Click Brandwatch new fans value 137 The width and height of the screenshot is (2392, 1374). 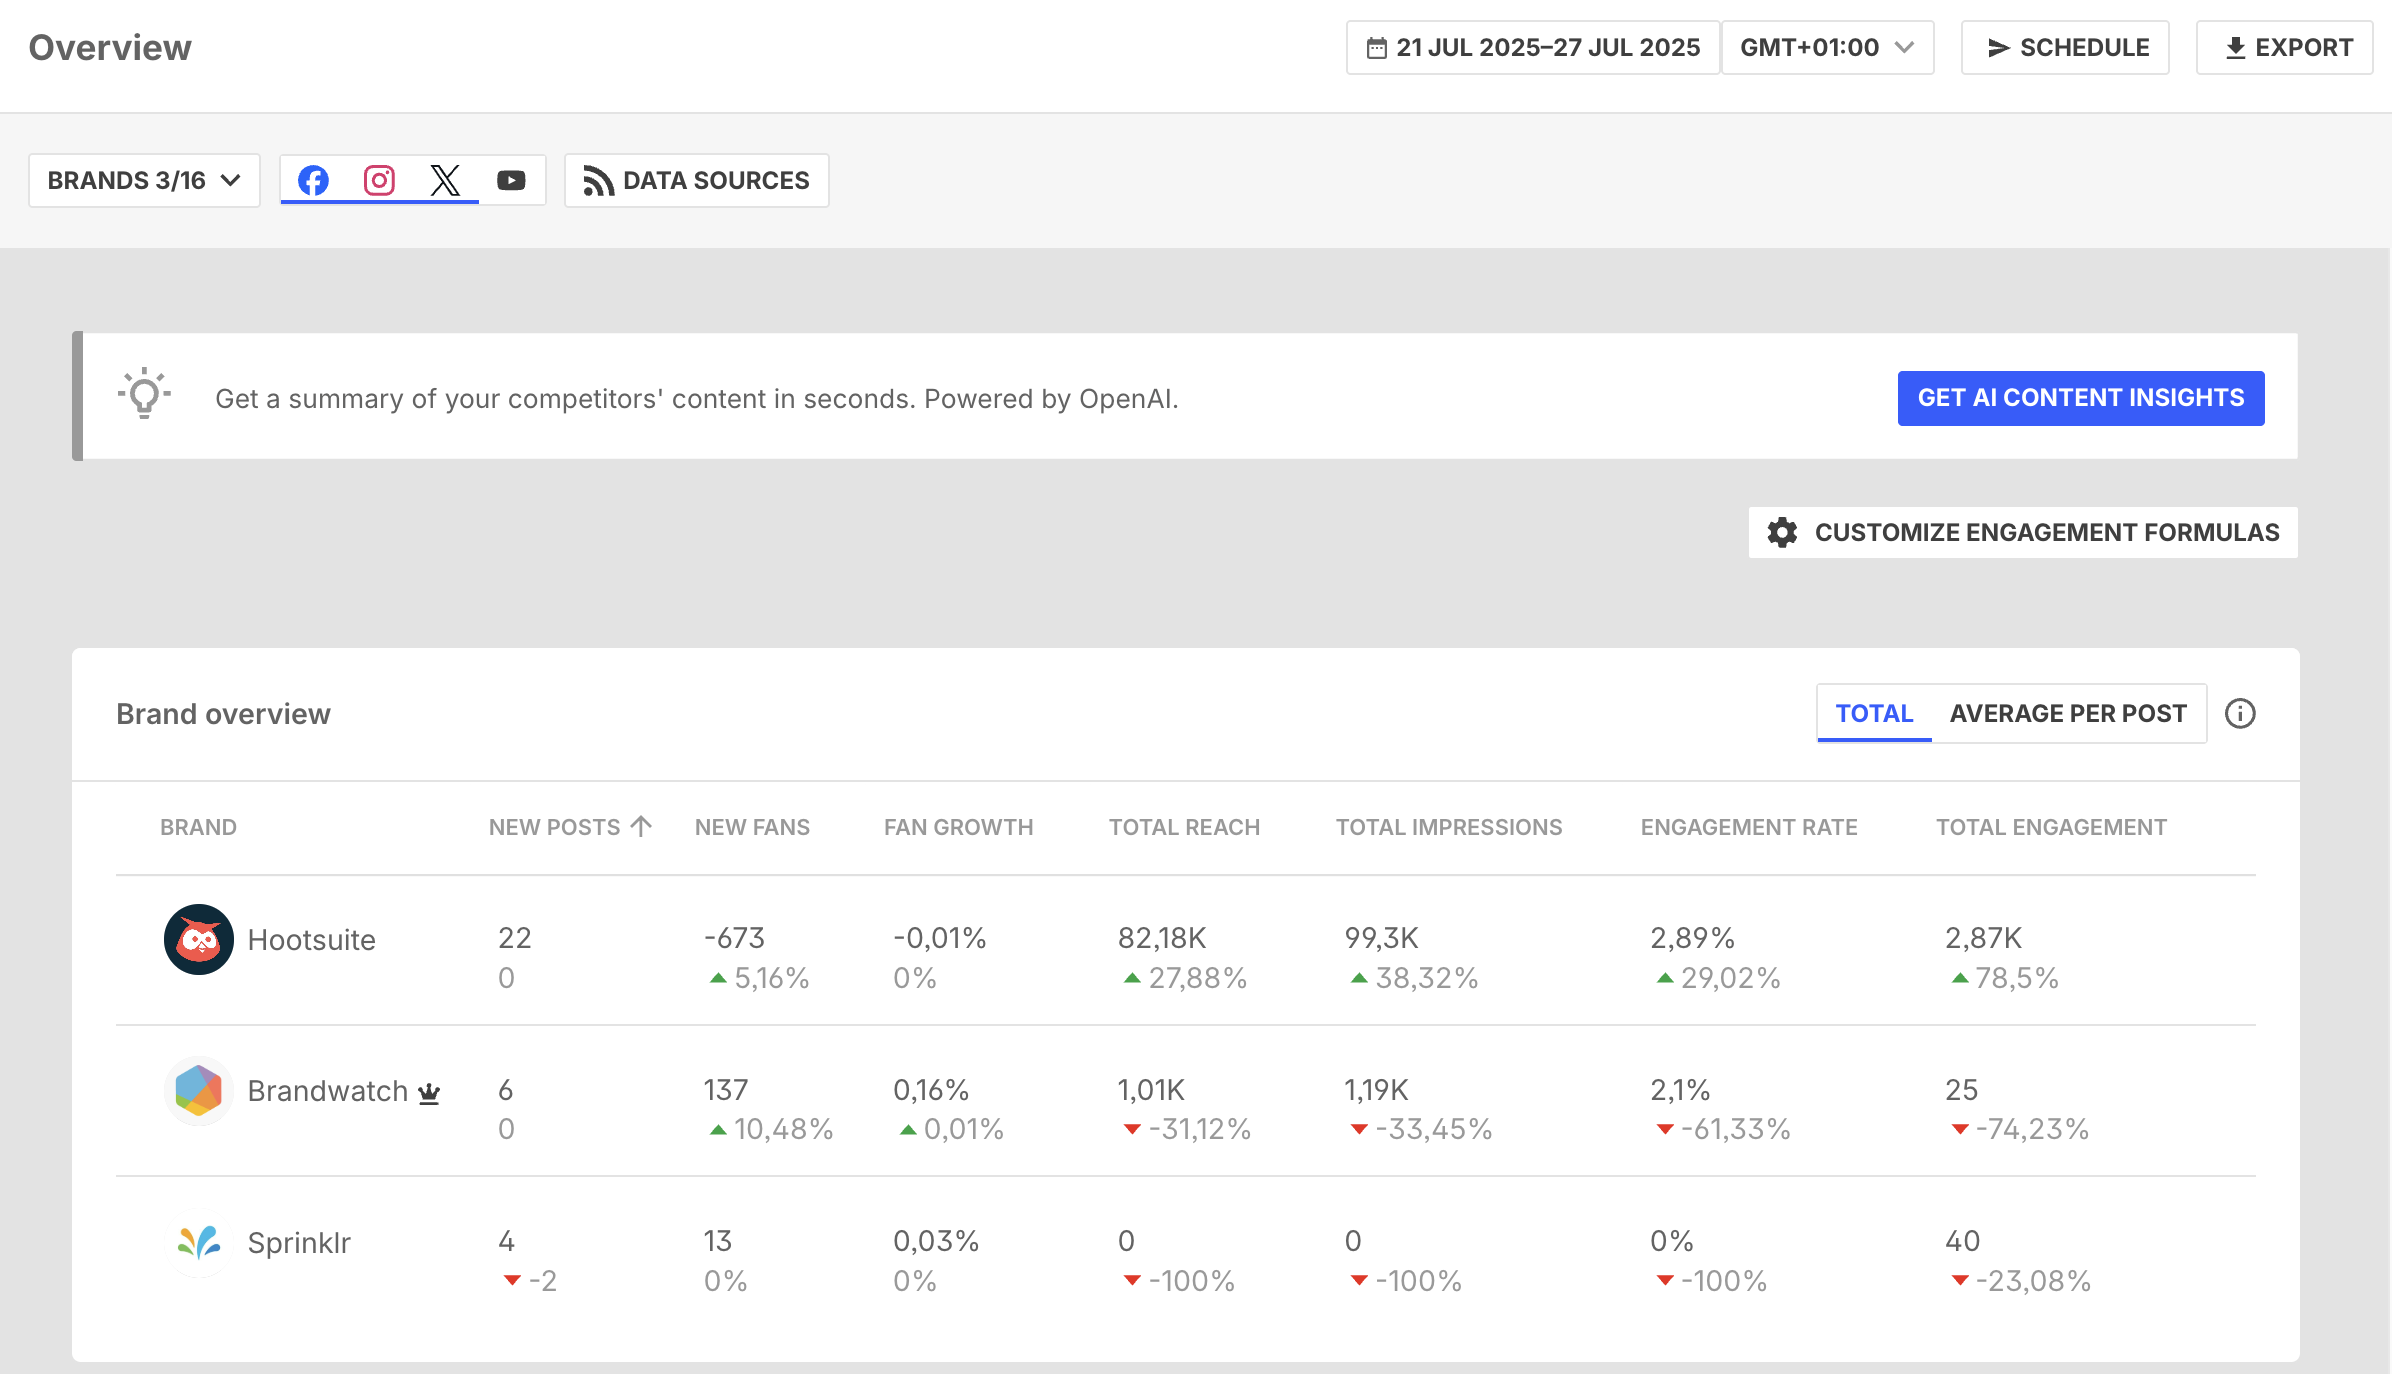(x=726, y=1089)
